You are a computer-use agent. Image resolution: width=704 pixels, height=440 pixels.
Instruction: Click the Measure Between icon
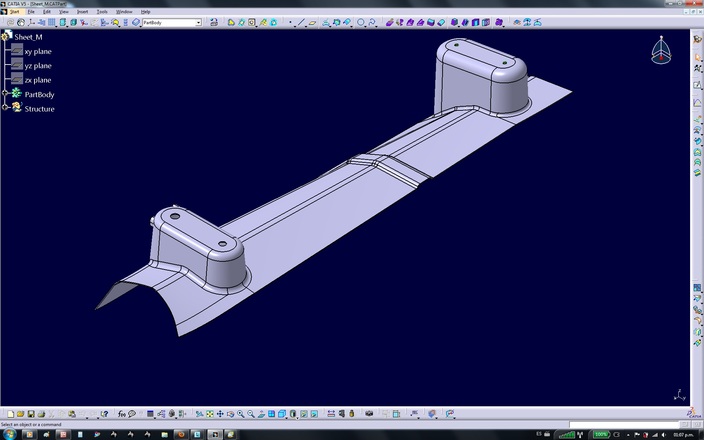(x=331, y=414)
